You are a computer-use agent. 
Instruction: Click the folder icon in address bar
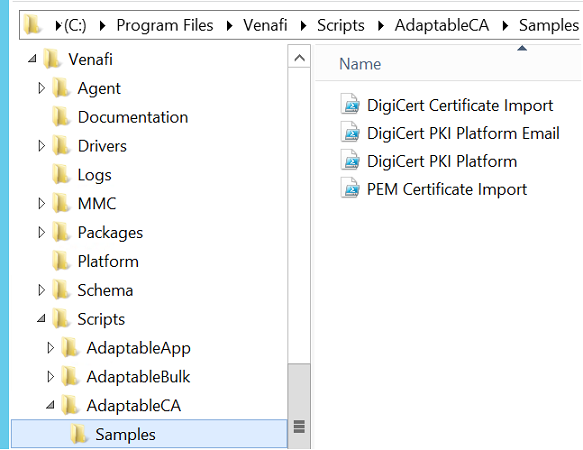pos(32,25)
